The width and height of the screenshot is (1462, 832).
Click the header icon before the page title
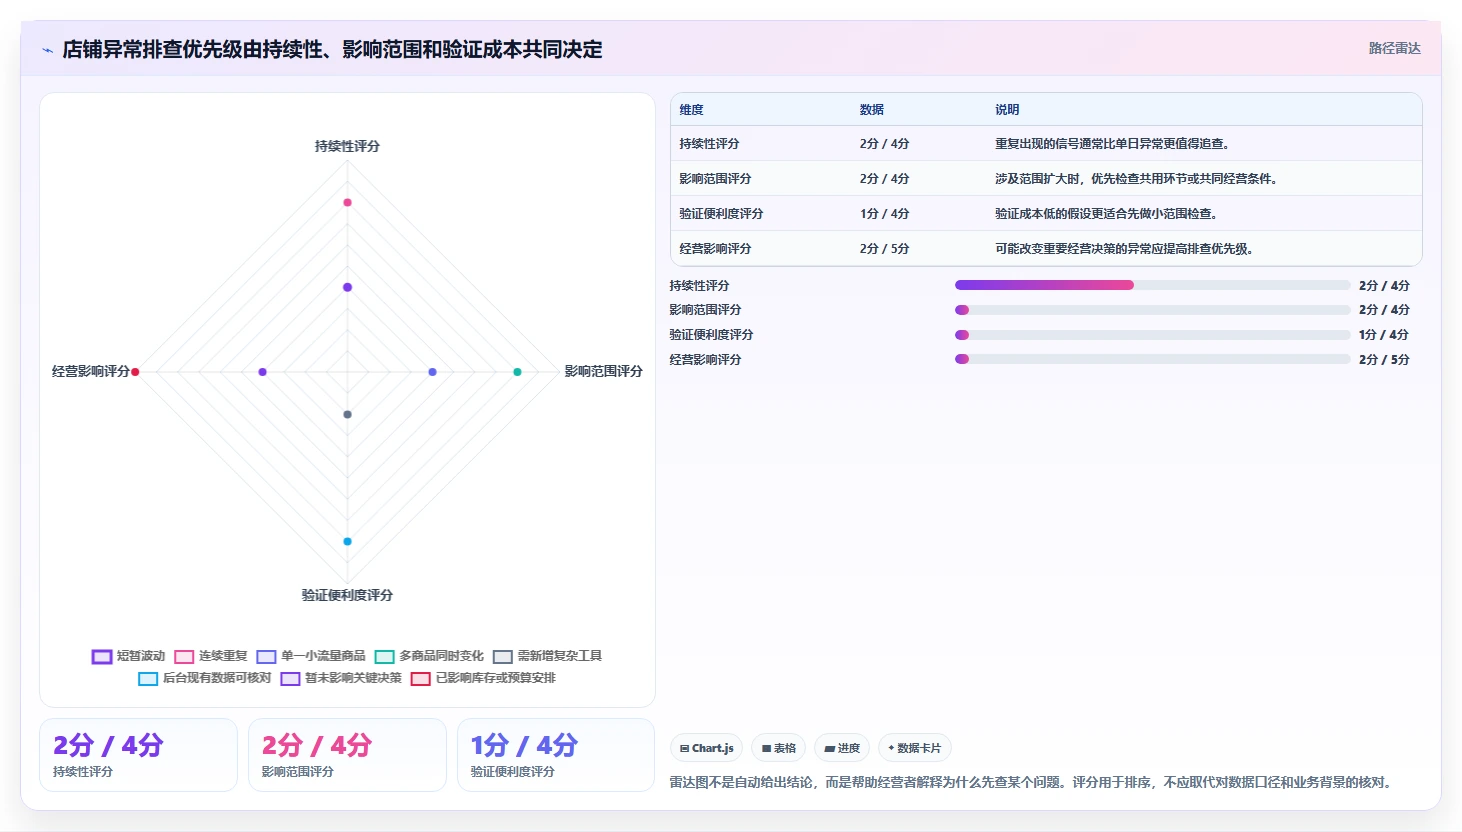click(47, 50)
